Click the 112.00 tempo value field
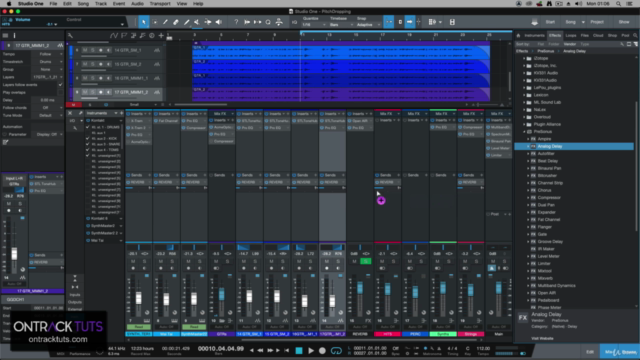The height and width of the screenshot is (360, 640). 483,349
